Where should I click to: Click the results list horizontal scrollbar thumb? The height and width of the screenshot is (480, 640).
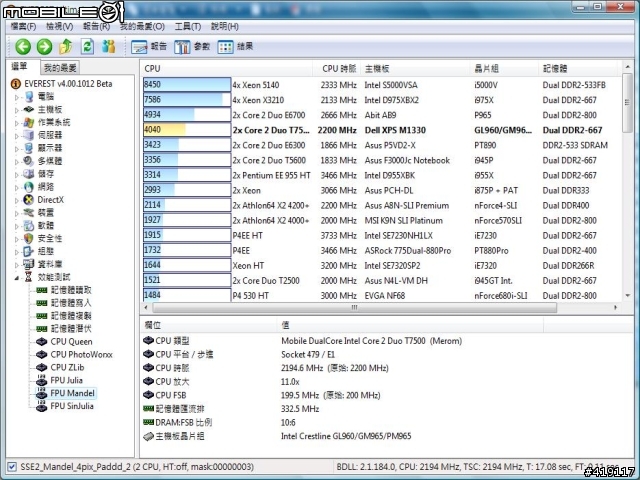pyautogui.click(x=355, y=307)
